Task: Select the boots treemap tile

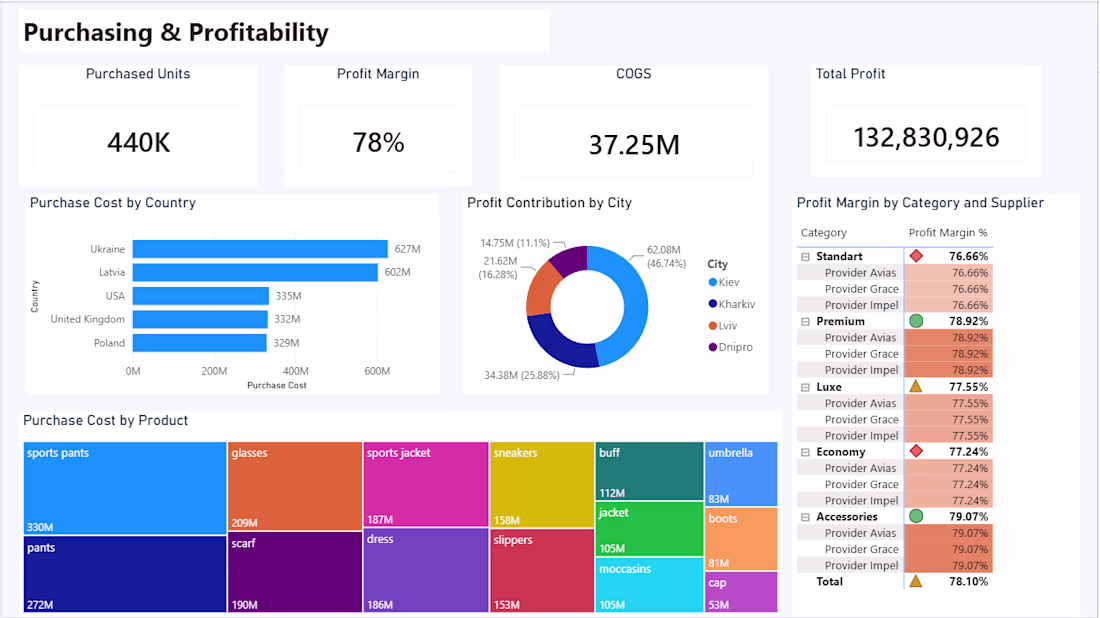Action: click(741, 539)
